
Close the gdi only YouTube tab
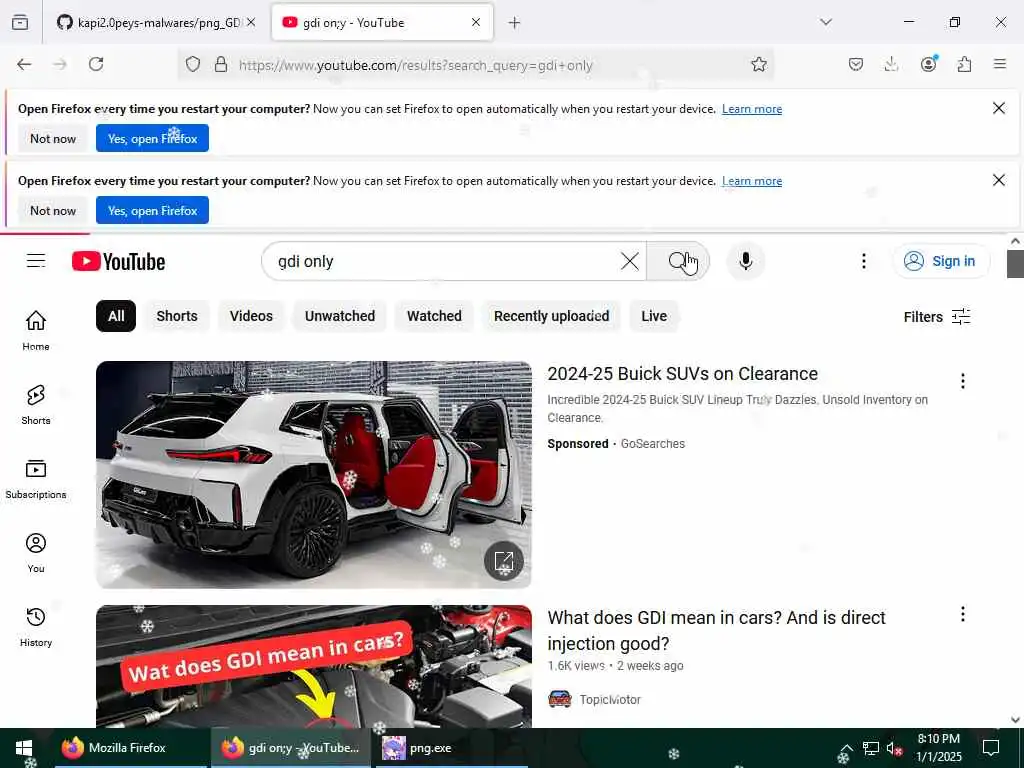pos(476,23)
